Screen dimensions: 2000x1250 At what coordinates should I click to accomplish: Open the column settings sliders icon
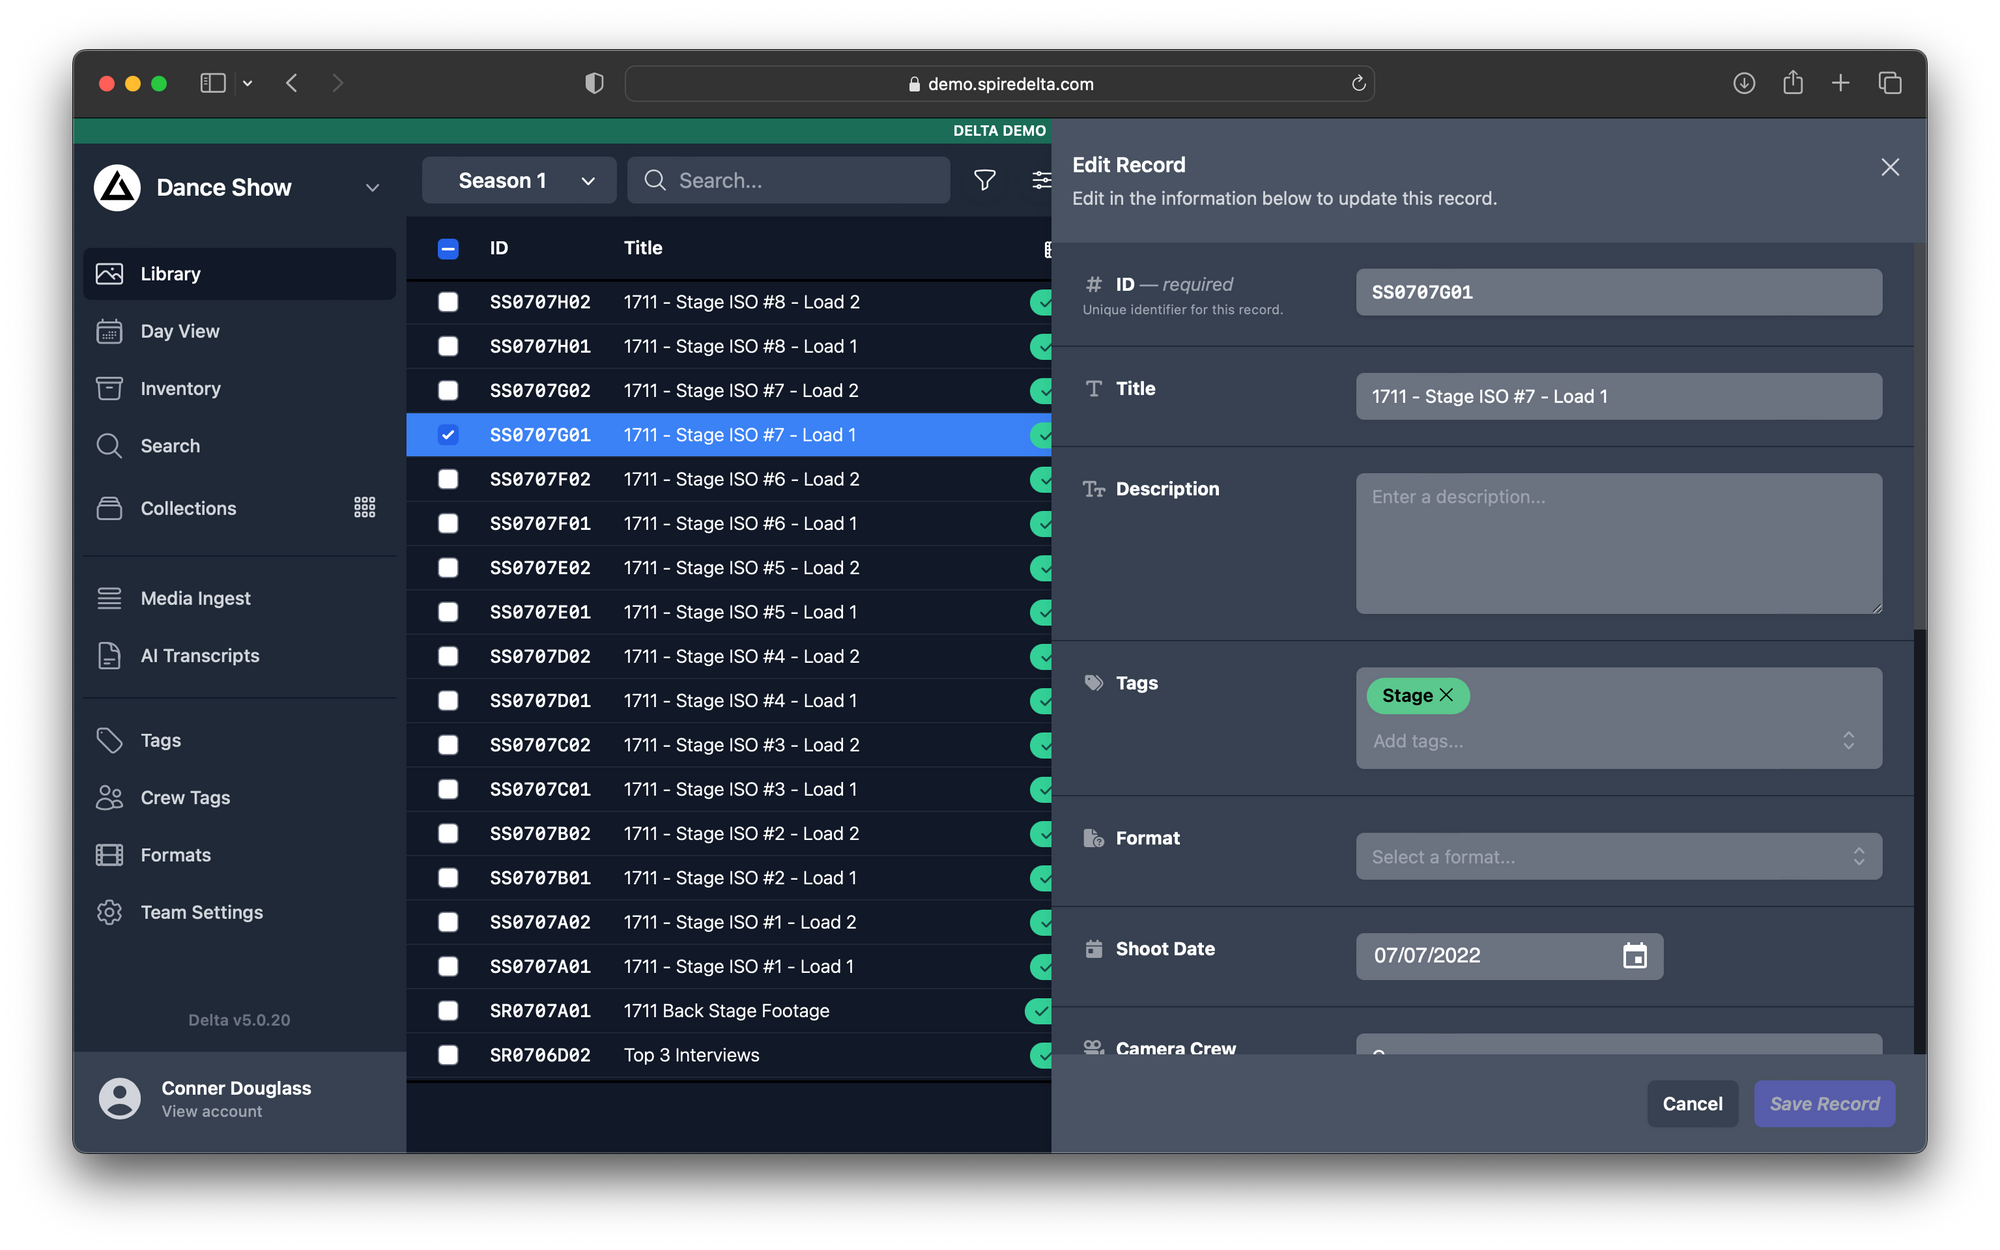[1041, 180]
